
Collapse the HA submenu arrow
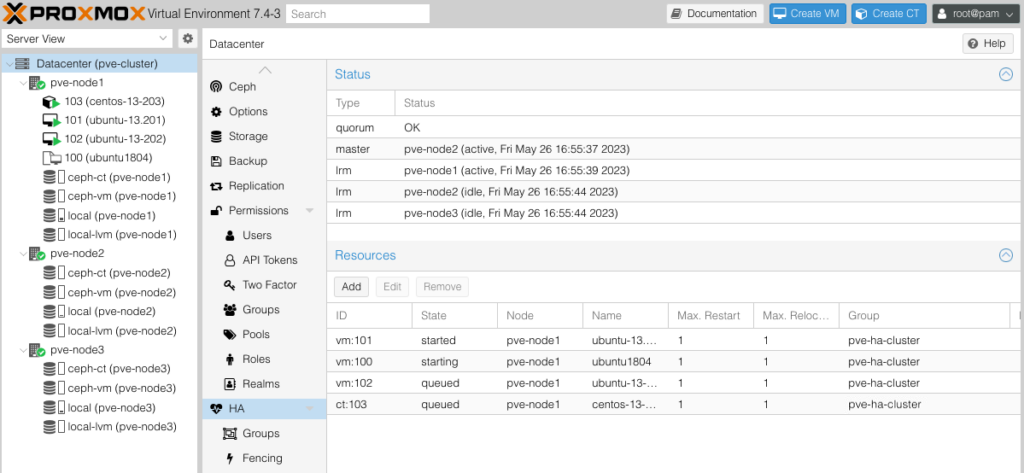310,409
